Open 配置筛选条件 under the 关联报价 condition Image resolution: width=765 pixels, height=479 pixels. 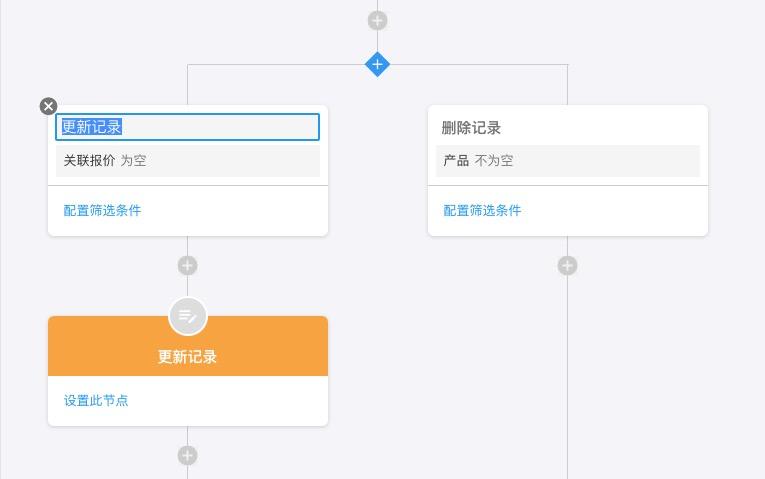[x=102, y=210]
